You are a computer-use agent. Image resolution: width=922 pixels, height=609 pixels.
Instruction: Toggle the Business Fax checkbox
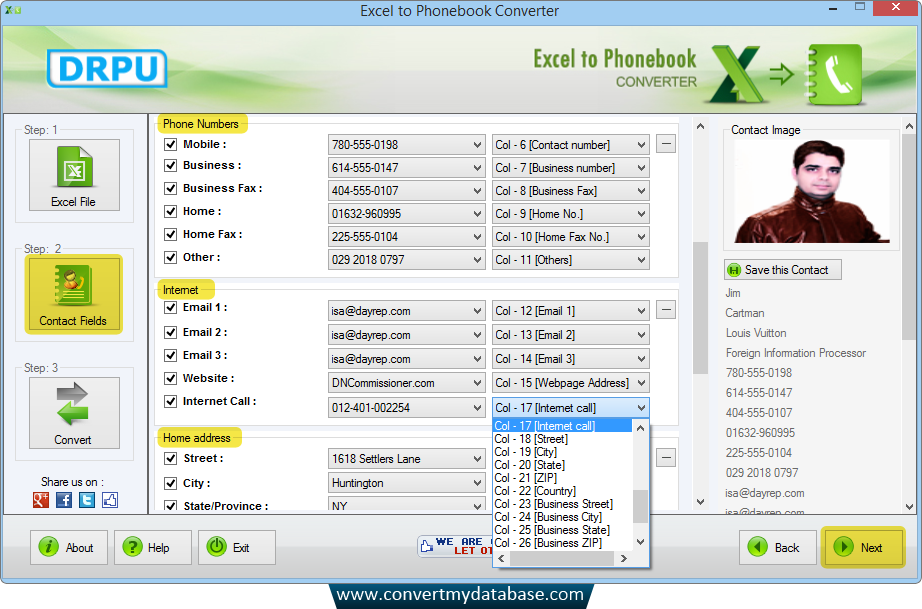point(171,188)
